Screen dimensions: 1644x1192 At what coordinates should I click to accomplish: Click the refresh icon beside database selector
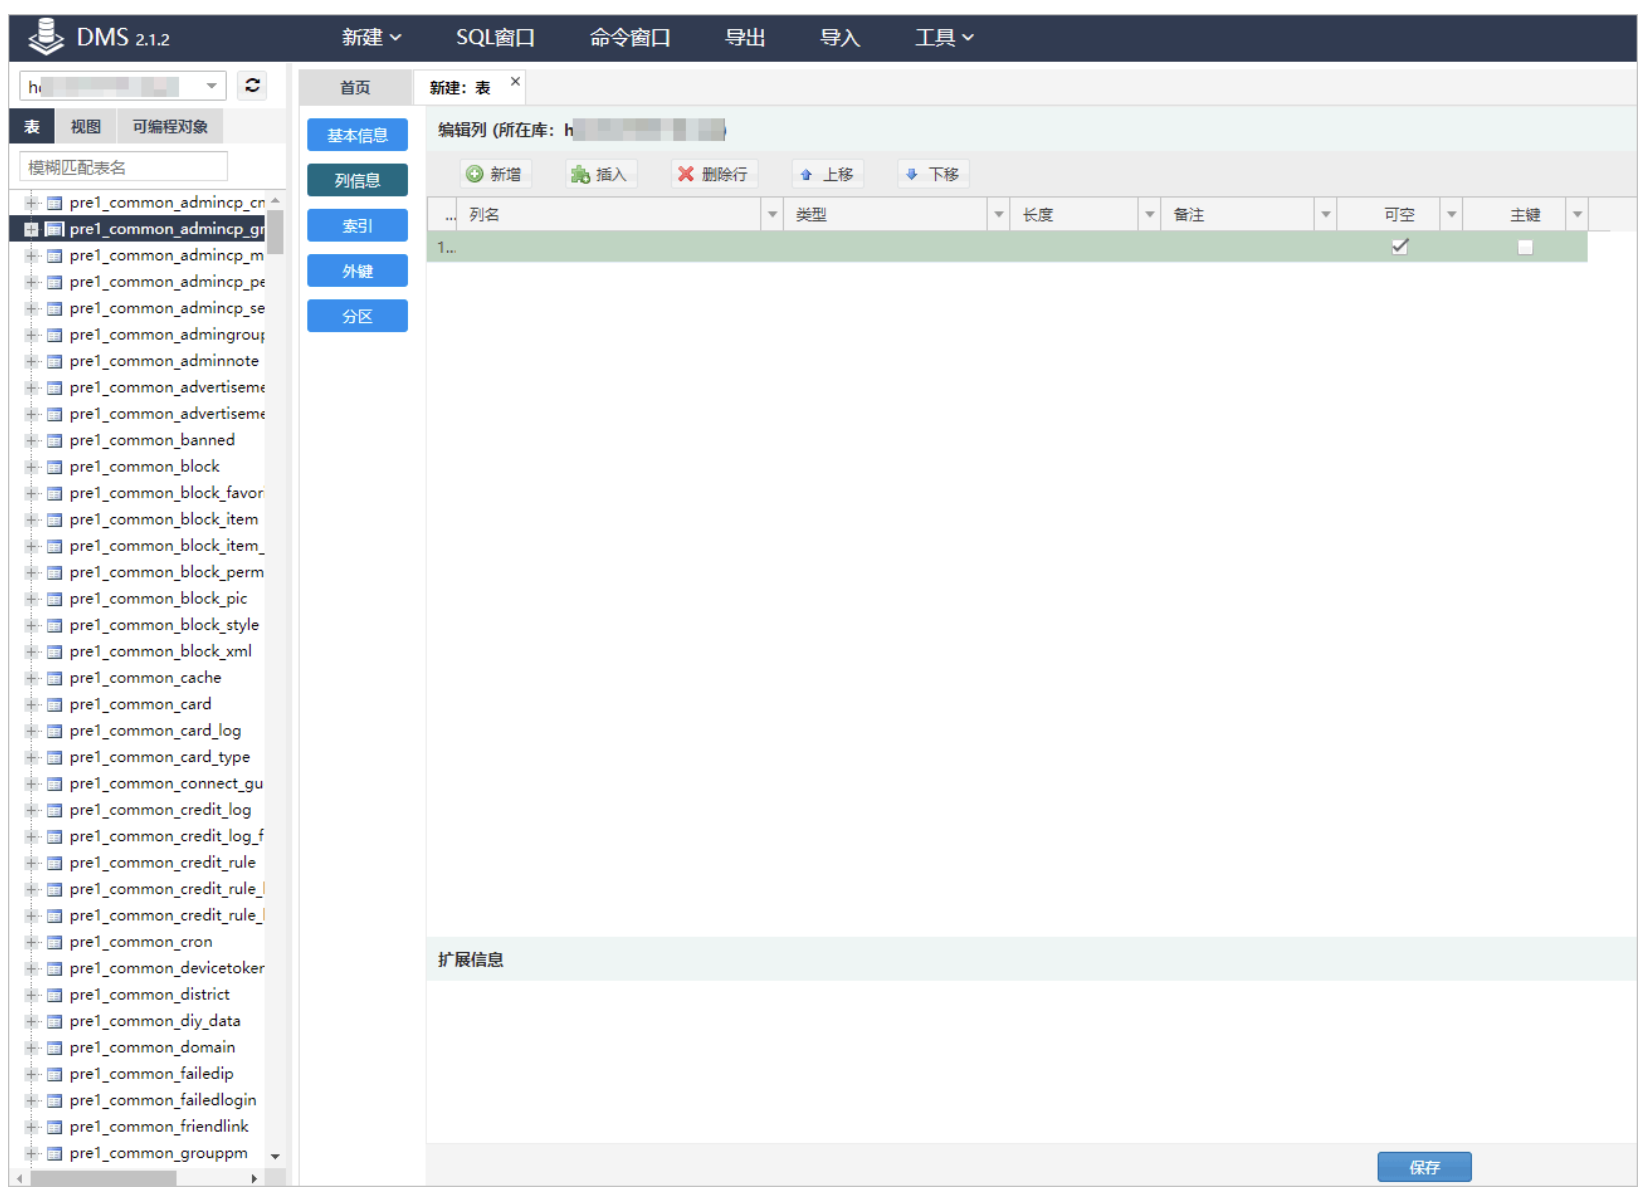(252, 86)
